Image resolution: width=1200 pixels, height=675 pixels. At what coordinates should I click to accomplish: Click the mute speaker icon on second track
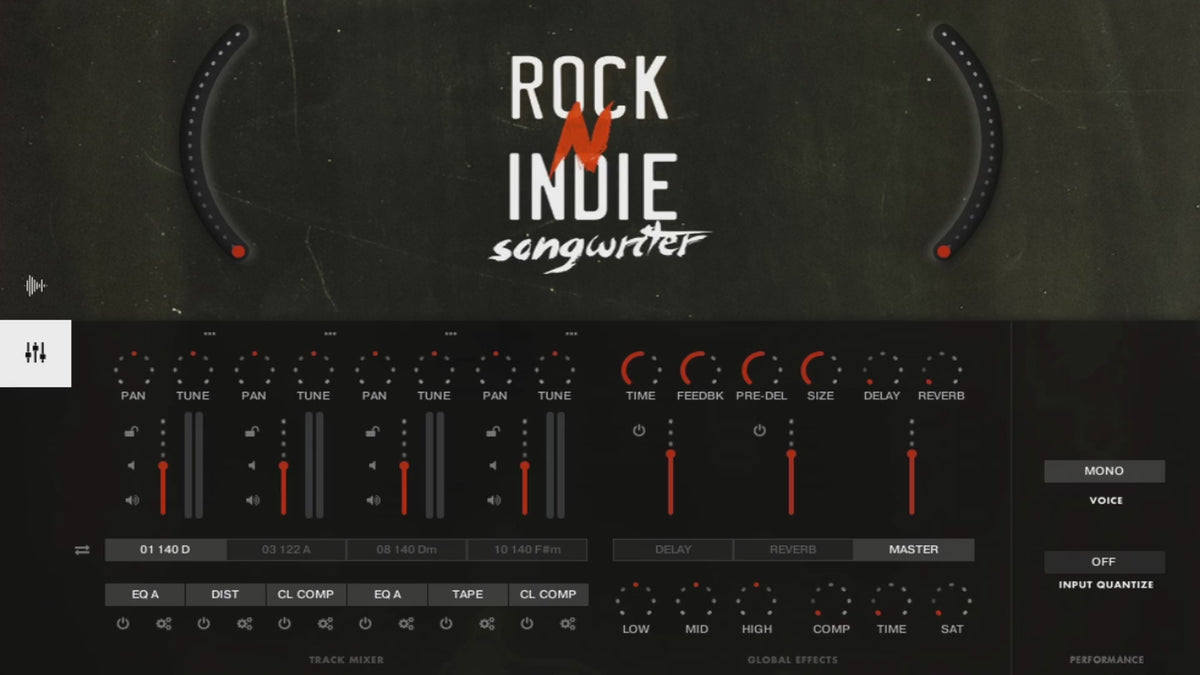click(x=253, y=465)
